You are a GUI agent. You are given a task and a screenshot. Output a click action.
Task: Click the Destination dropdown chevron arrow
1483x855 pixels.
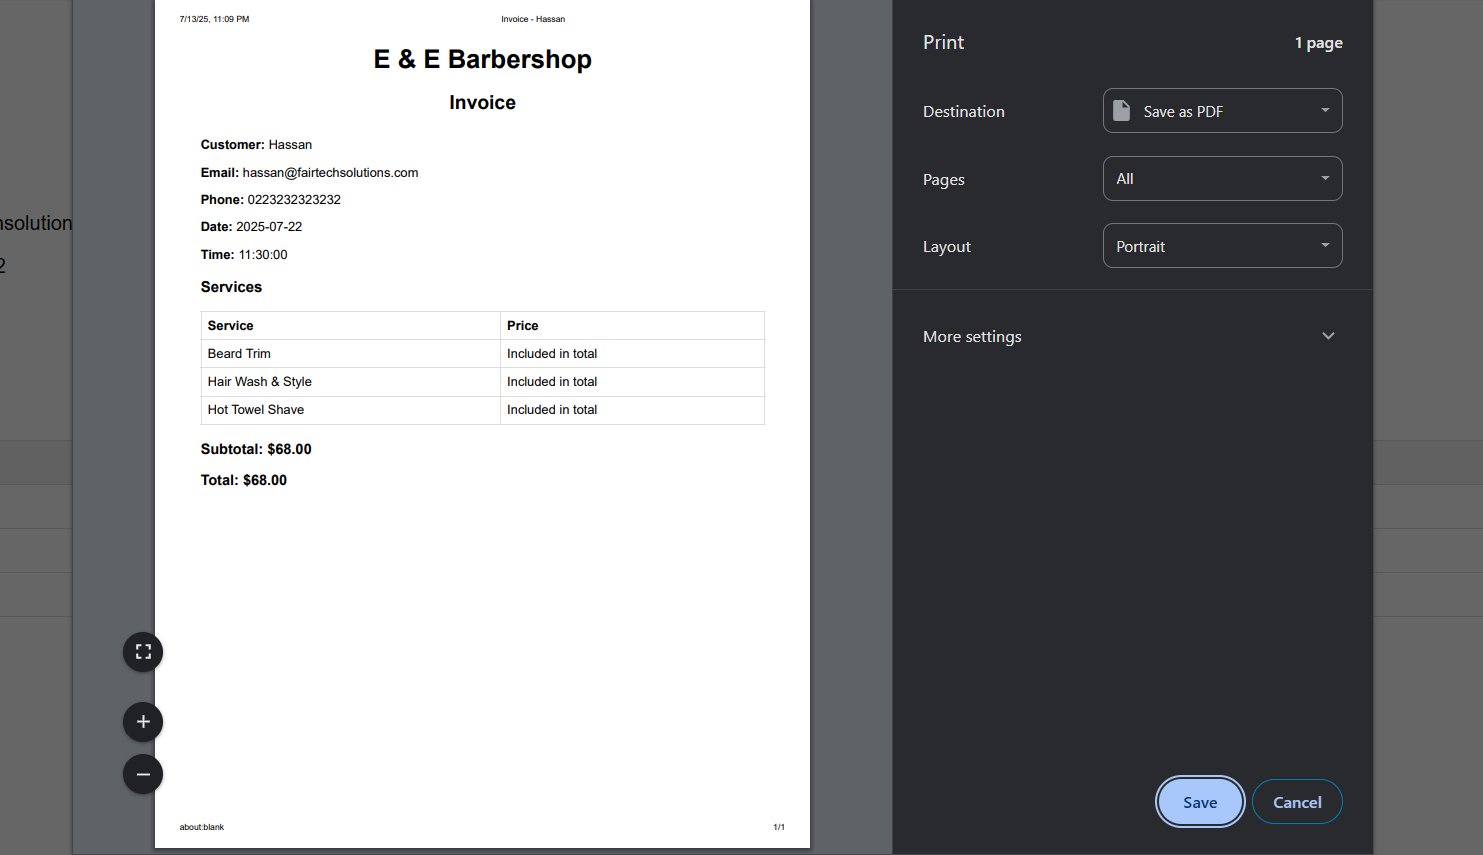[x=1324, y=110]
